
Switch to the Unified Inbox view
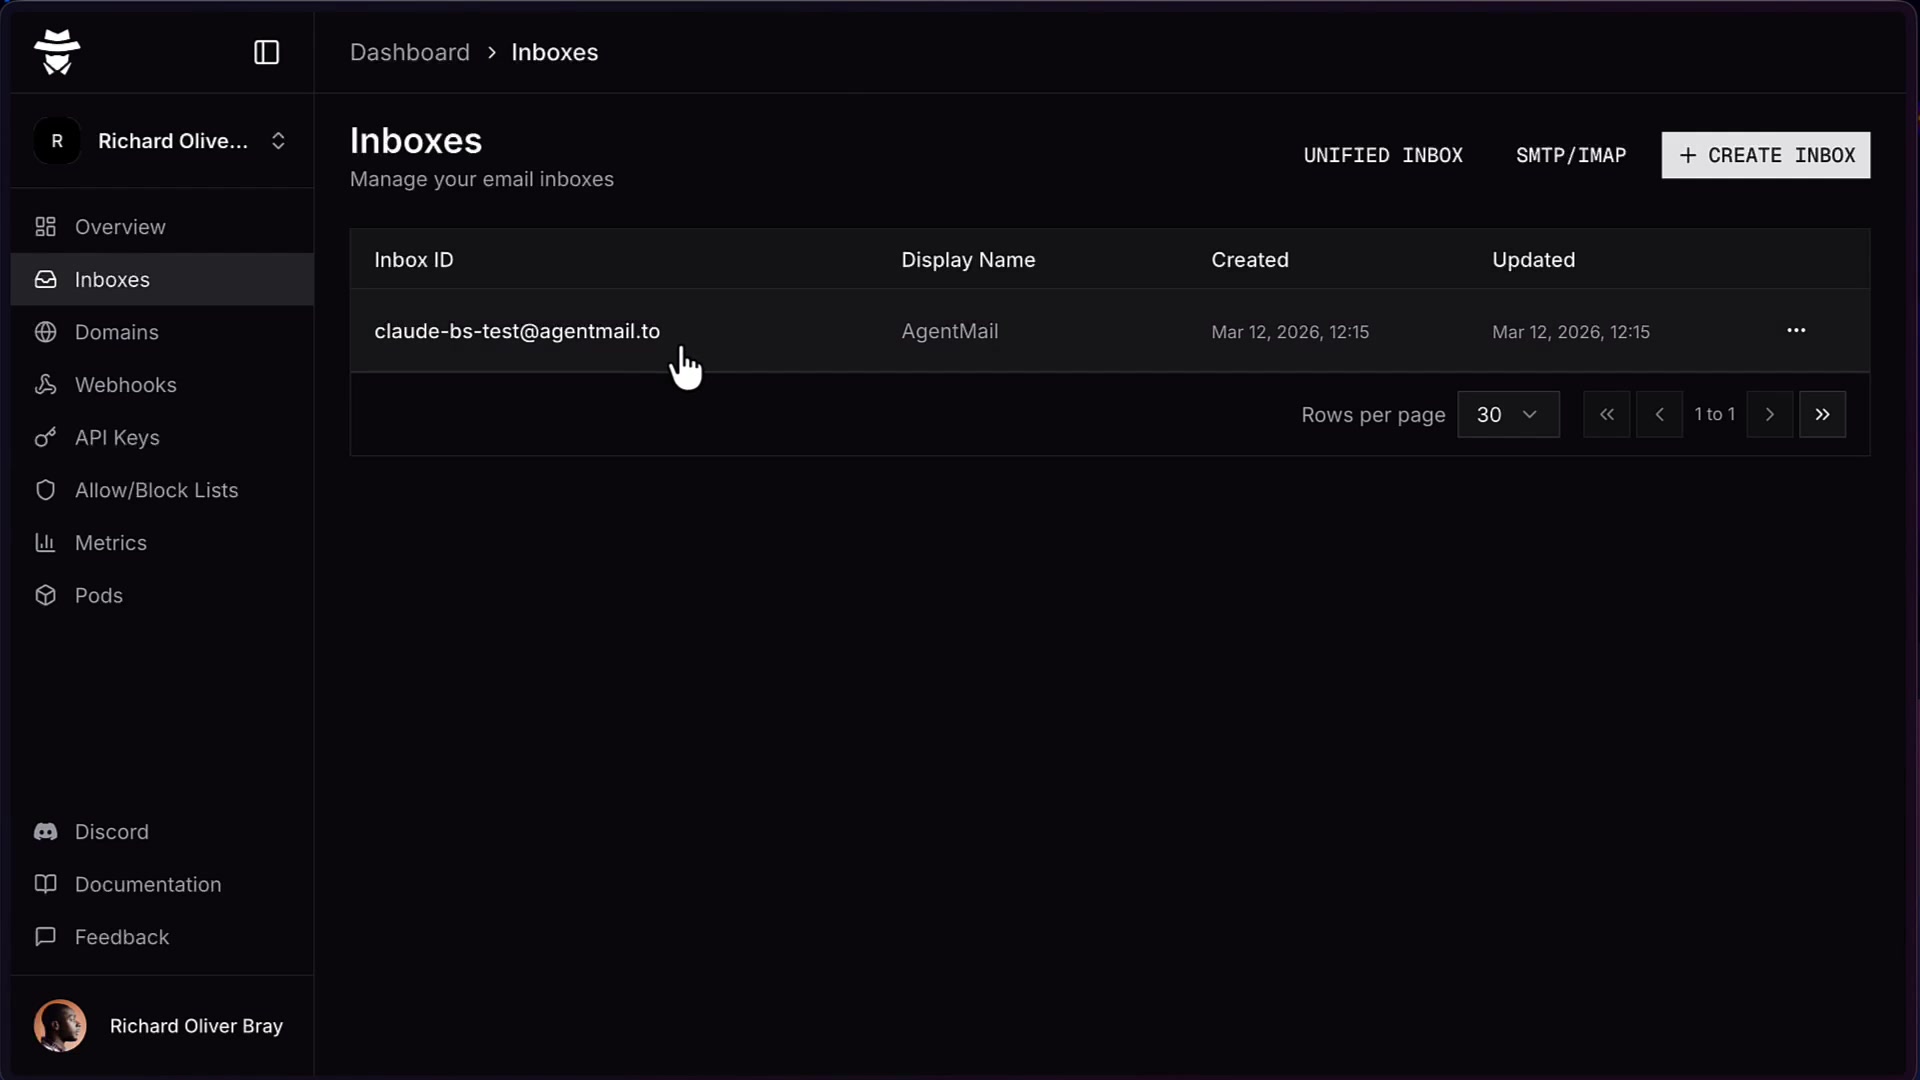[1384, 155]
